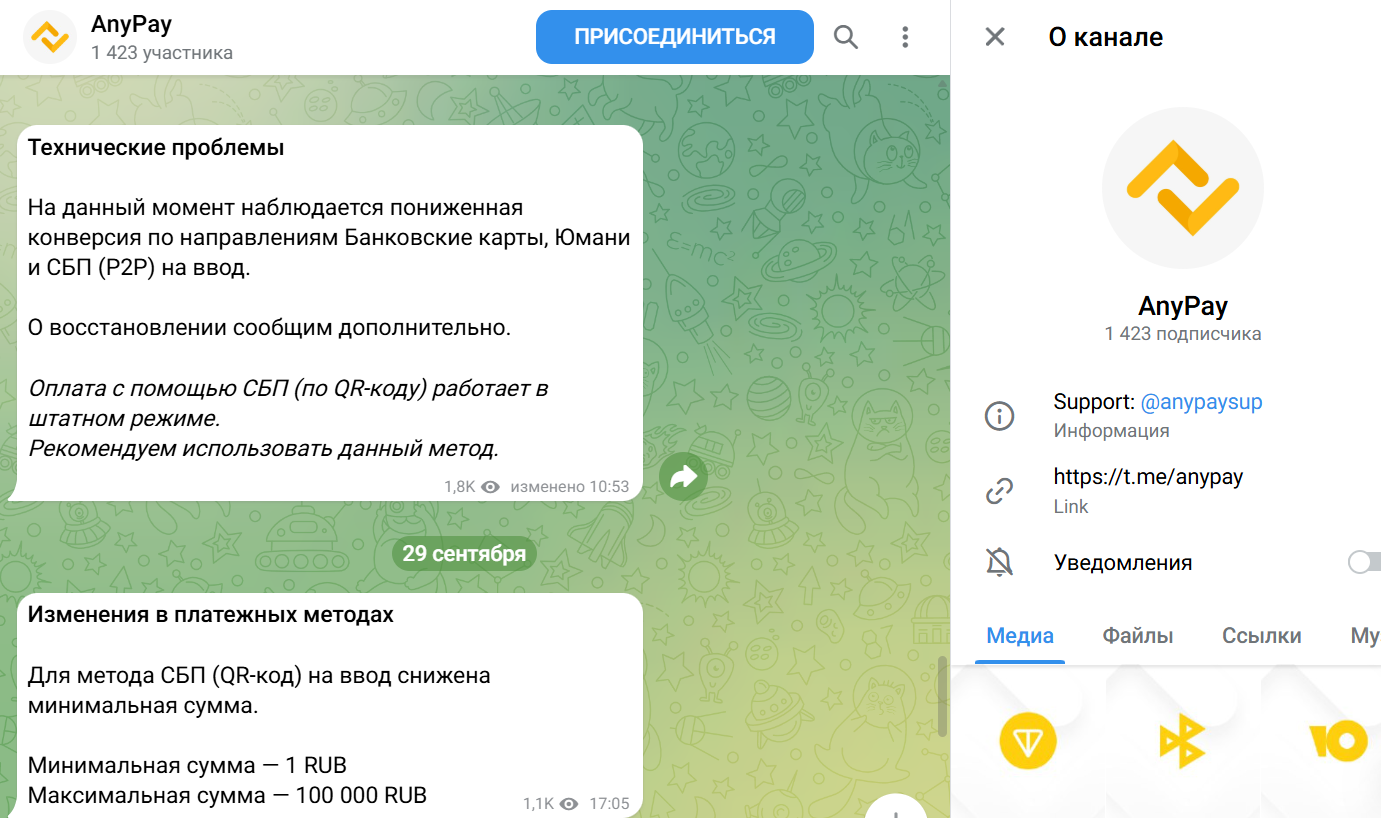Click the info icon beside Support
Viewport: 1381px width, 818px height.
tap(999, 415)
